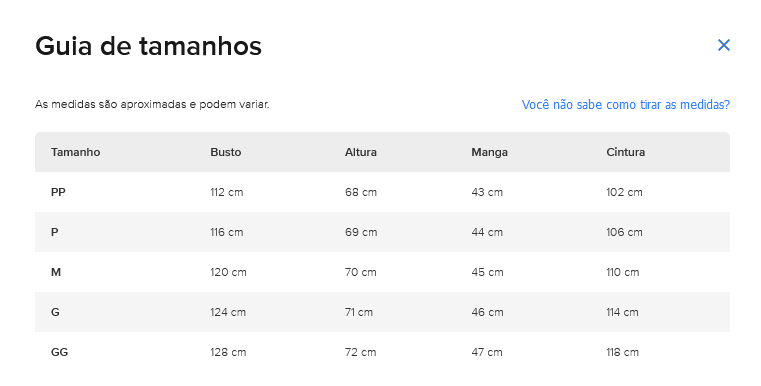This screenshot has height=386, width=761.
Task: Click the 112 cm bust value
Action: coord(227,192)
